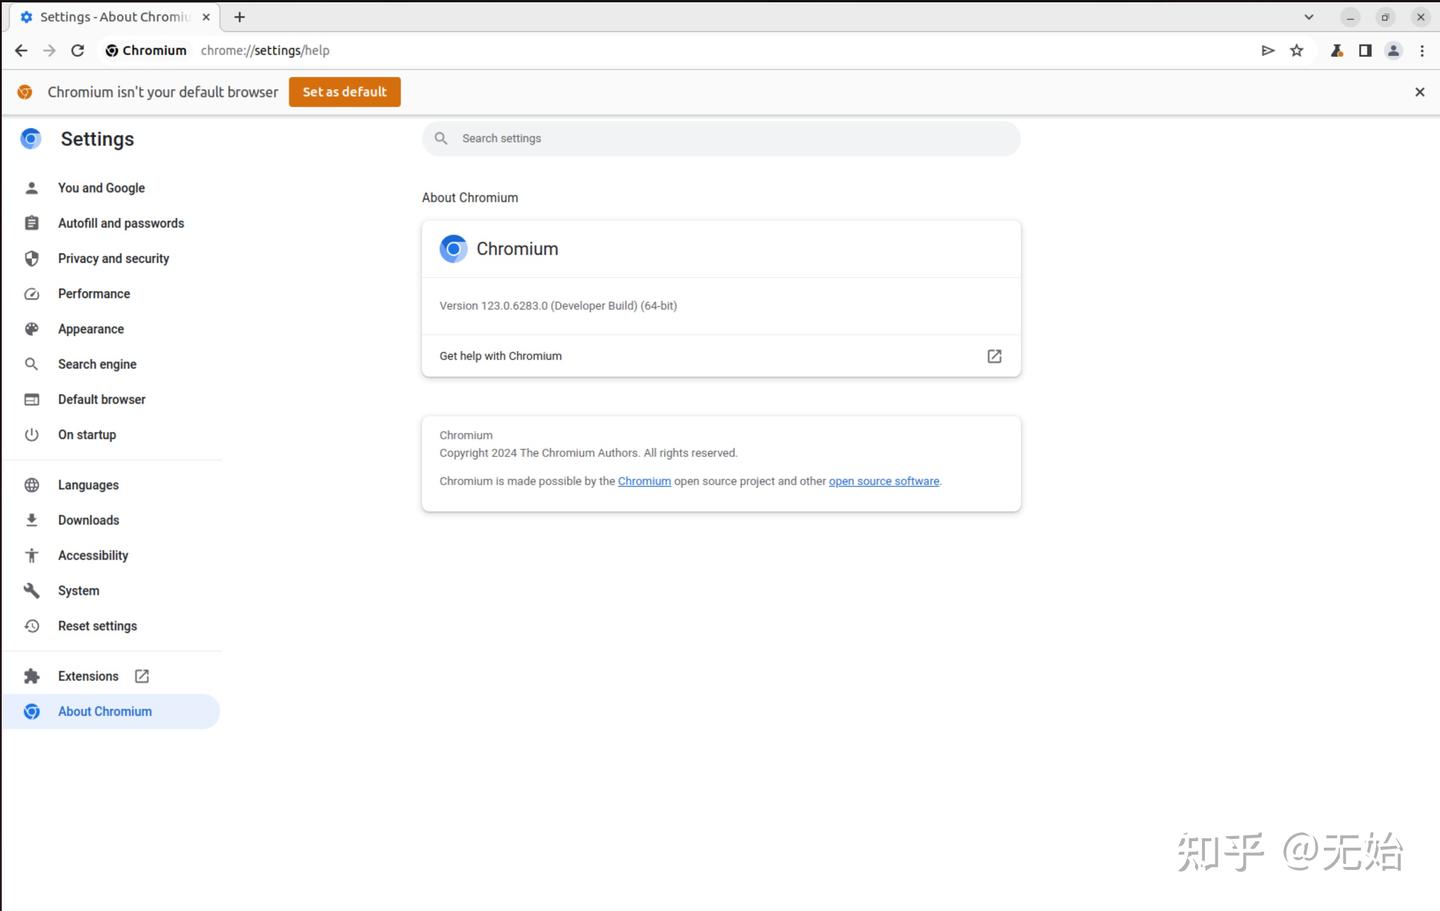Click the profile avatar icon
The width and height of the screenshot is (1440, 911).
[x=1393, y=50]
